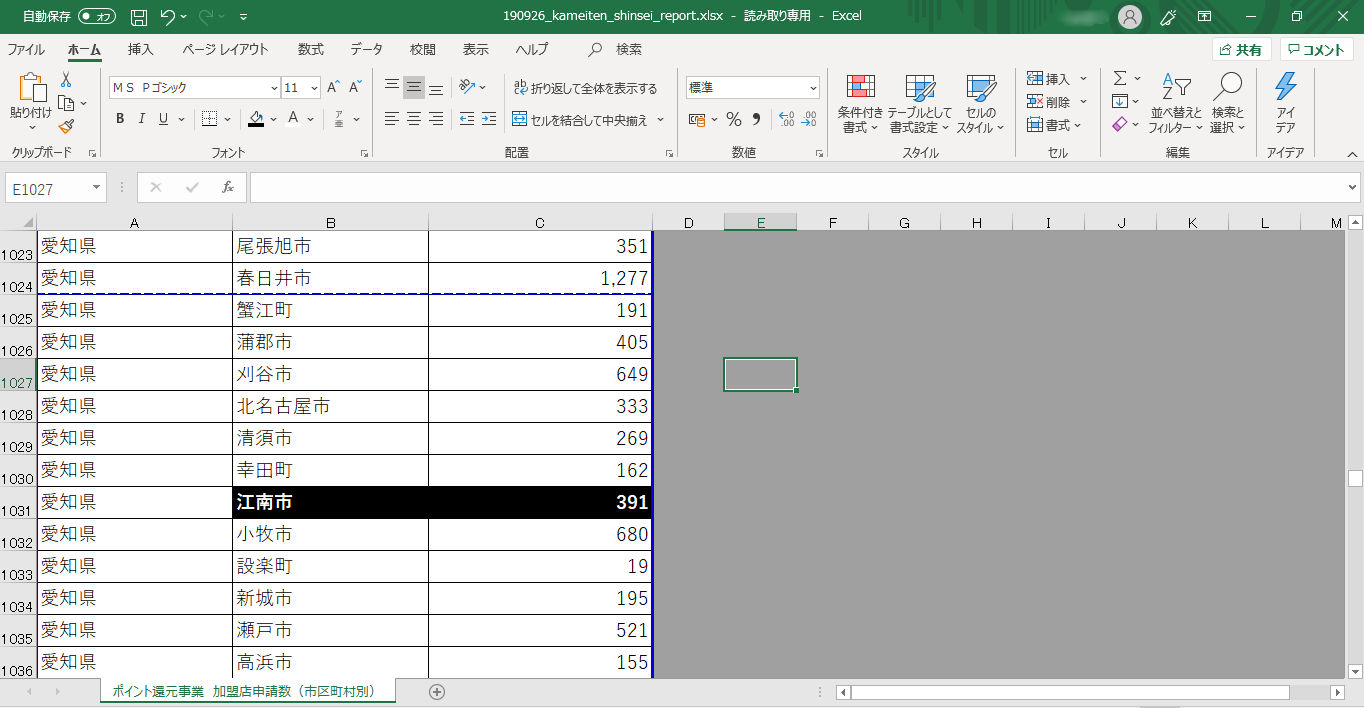The image size is (1364, 708).
Task: Switch to the 表示 ribbon tab
Action: 476,49
